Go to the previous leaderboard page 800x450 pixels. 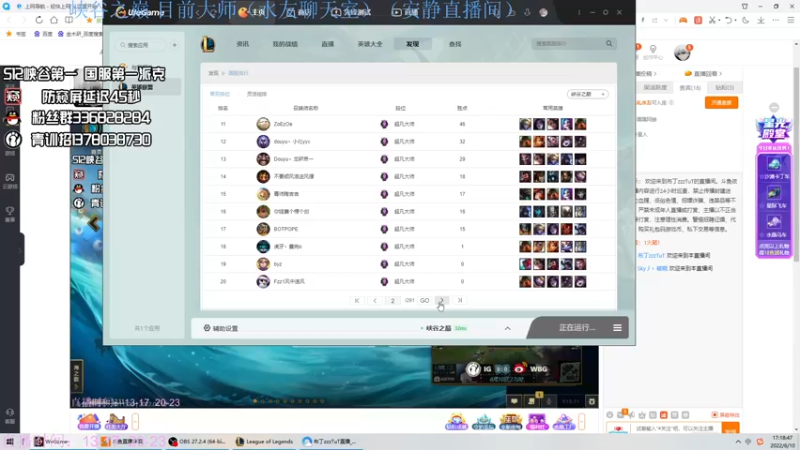(375, 301)
